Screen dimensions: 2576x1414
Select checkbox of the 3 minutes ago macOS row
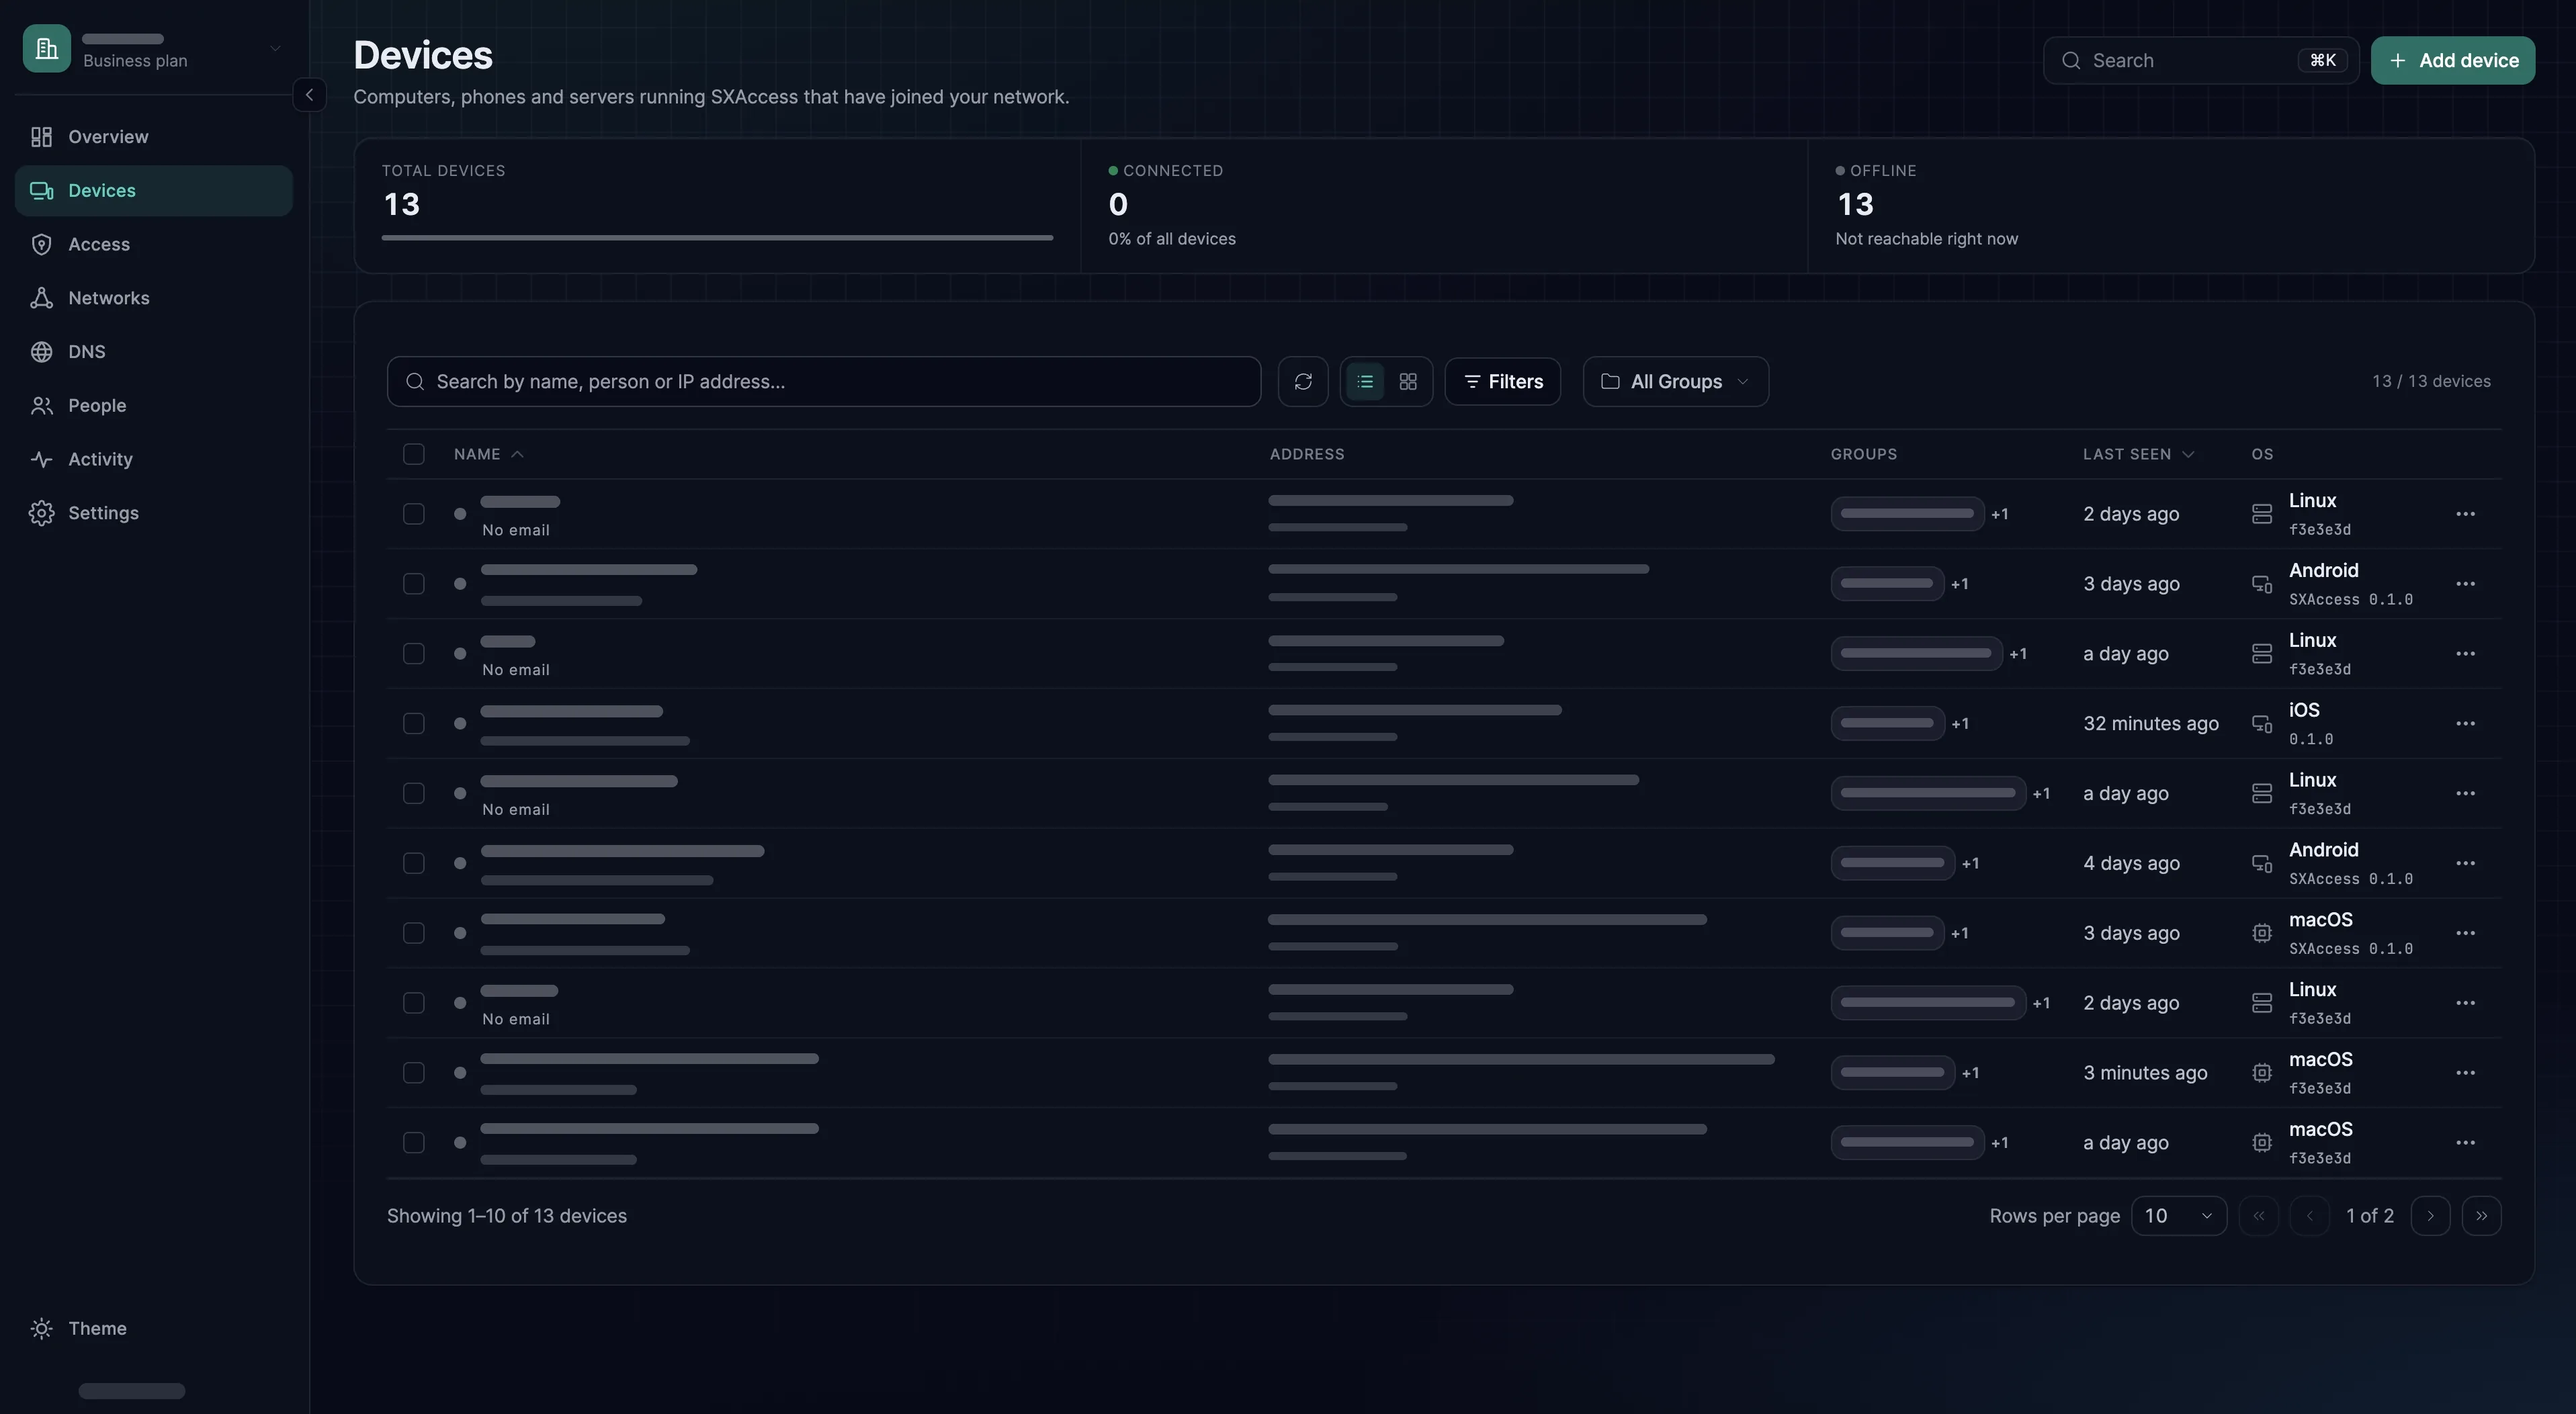coord(413,1073)
